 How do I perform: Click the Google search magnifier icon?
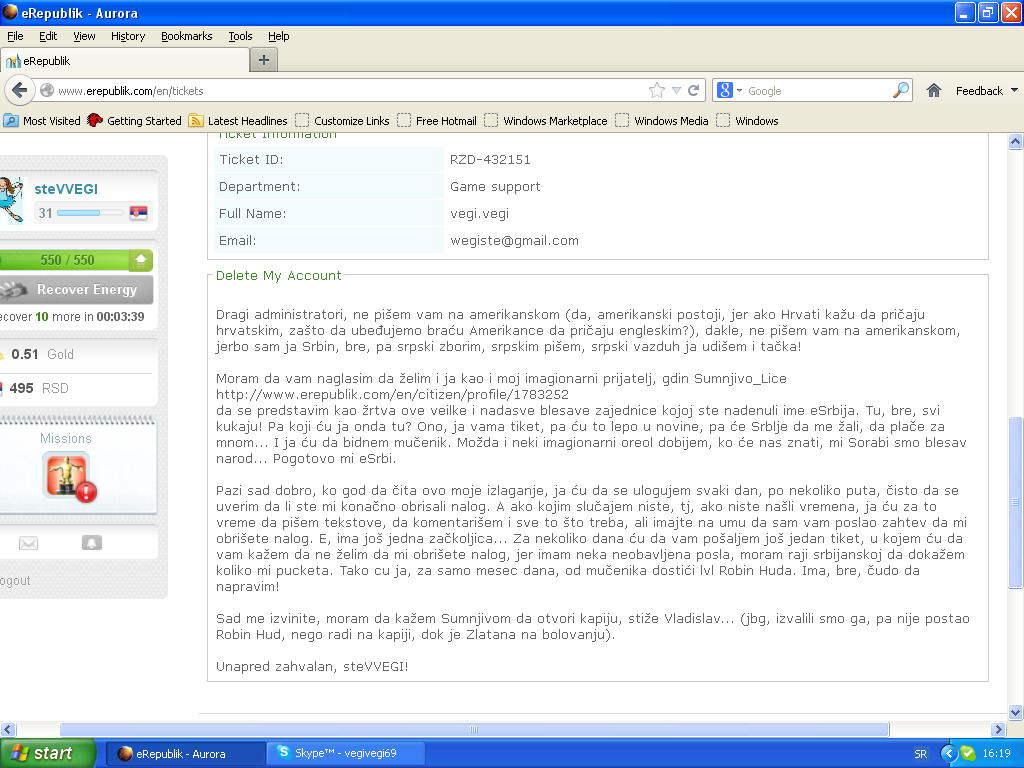coord(901,90)
